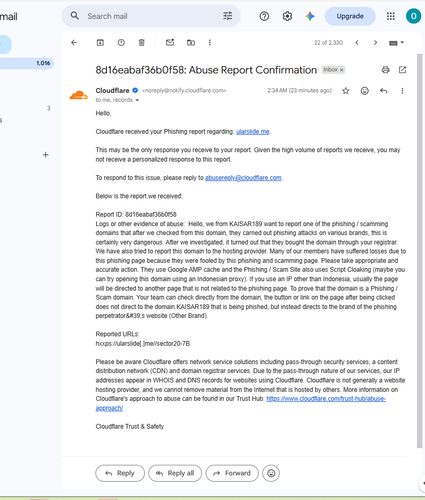
Task: Report this email as spam
Action: pyautogui.click(x=121, y=43)
